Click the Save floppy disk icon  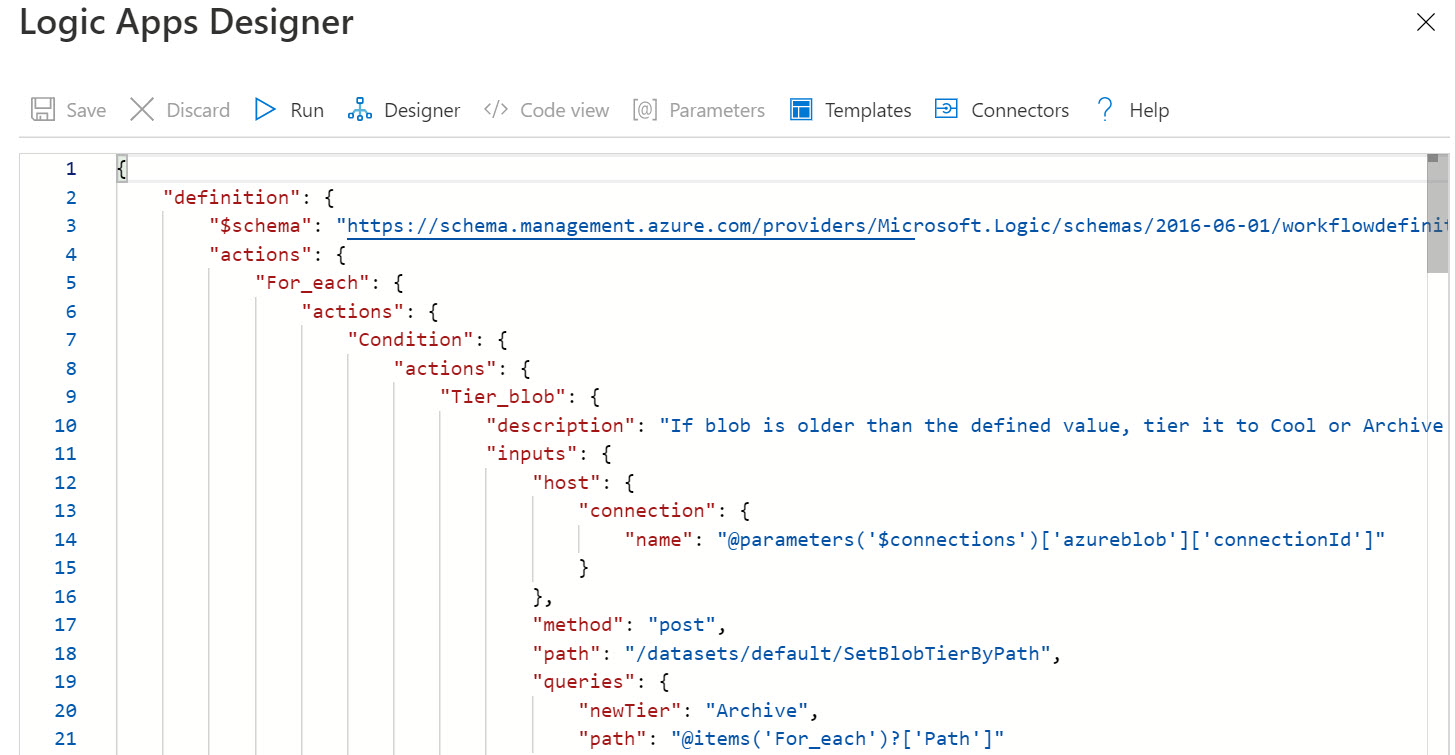[x=43, y=110]
